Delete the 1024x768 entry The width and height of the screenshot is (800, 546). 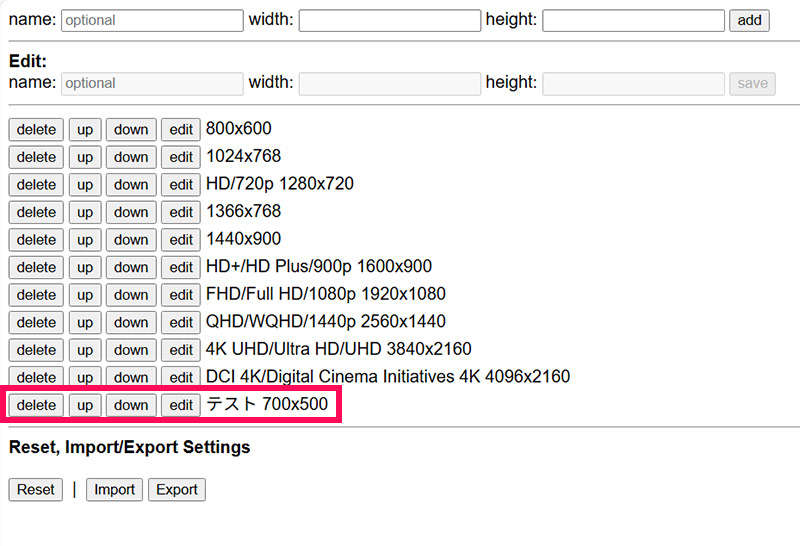coord(36,157)
